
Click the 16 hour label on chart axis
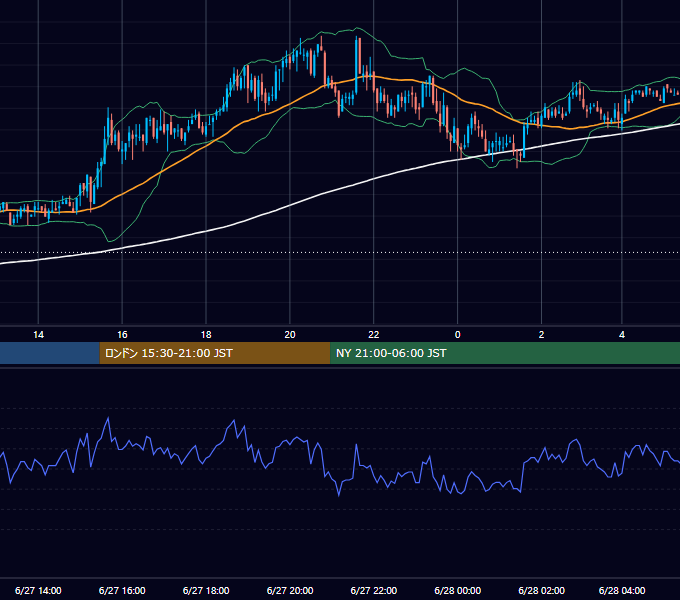(122, 335)
